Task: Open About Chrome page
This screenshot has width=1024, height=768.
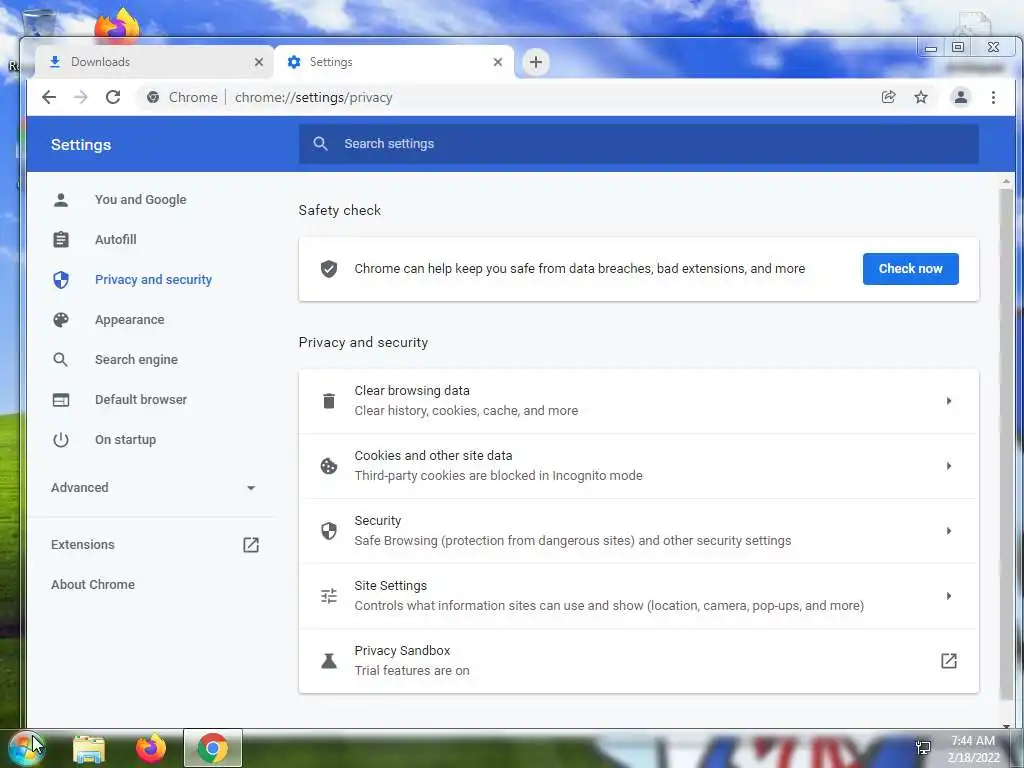Action: [93, 584]
